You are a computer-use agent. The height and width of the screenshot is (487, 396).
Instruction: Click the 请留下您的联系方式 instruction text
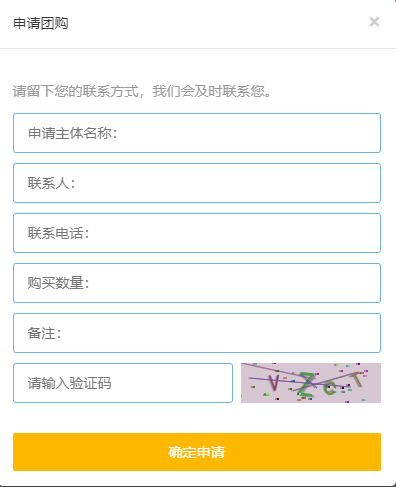click(76, 91)
